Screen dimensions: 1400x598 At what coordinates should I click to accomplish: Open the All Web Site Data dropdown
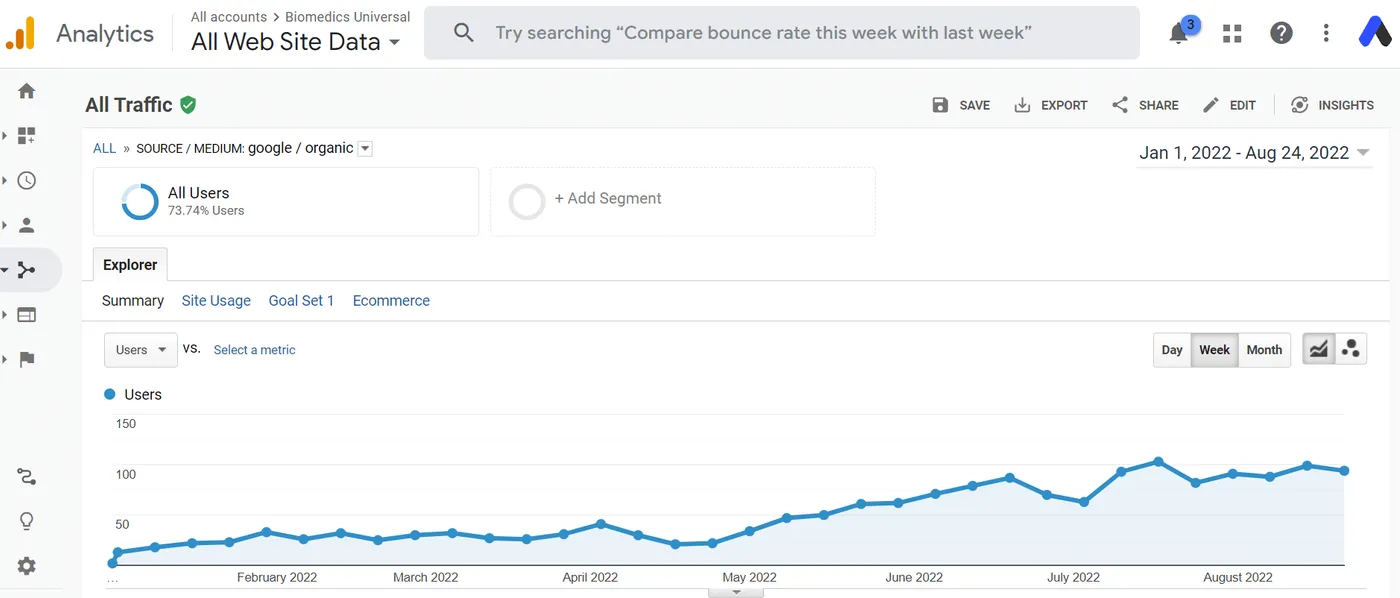pyautogui.click(x=296, y=42)
